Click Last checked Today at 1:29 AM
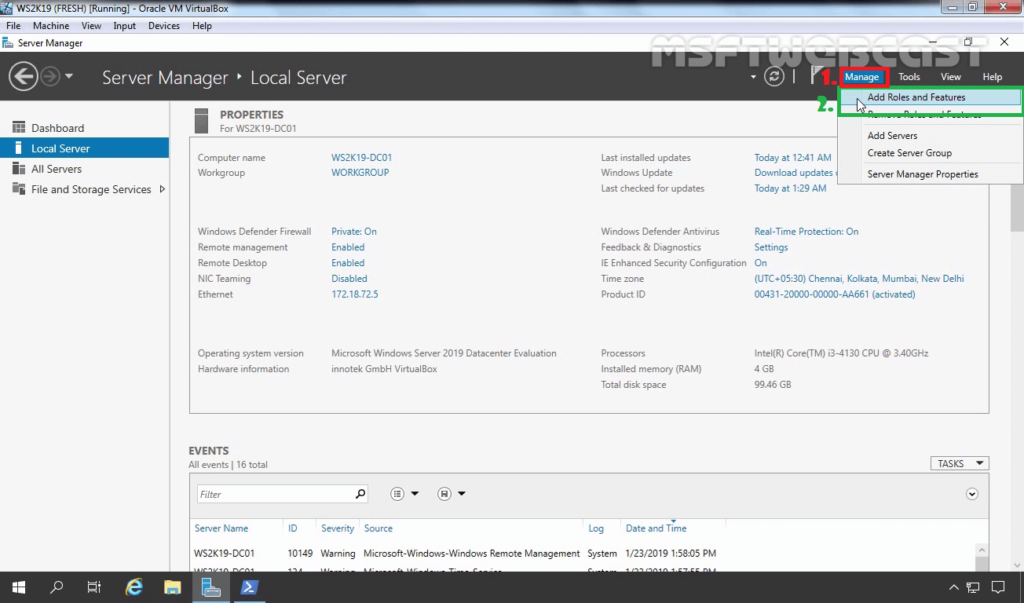This screenshot has height=603, width=1024. tap(790, 188)
